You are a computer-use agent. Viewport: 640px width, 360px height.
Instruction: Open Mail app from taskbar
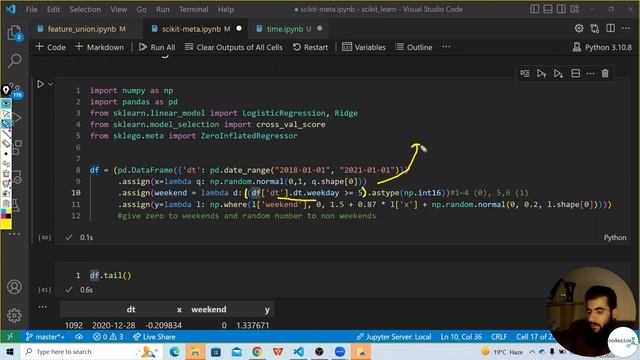236,351
